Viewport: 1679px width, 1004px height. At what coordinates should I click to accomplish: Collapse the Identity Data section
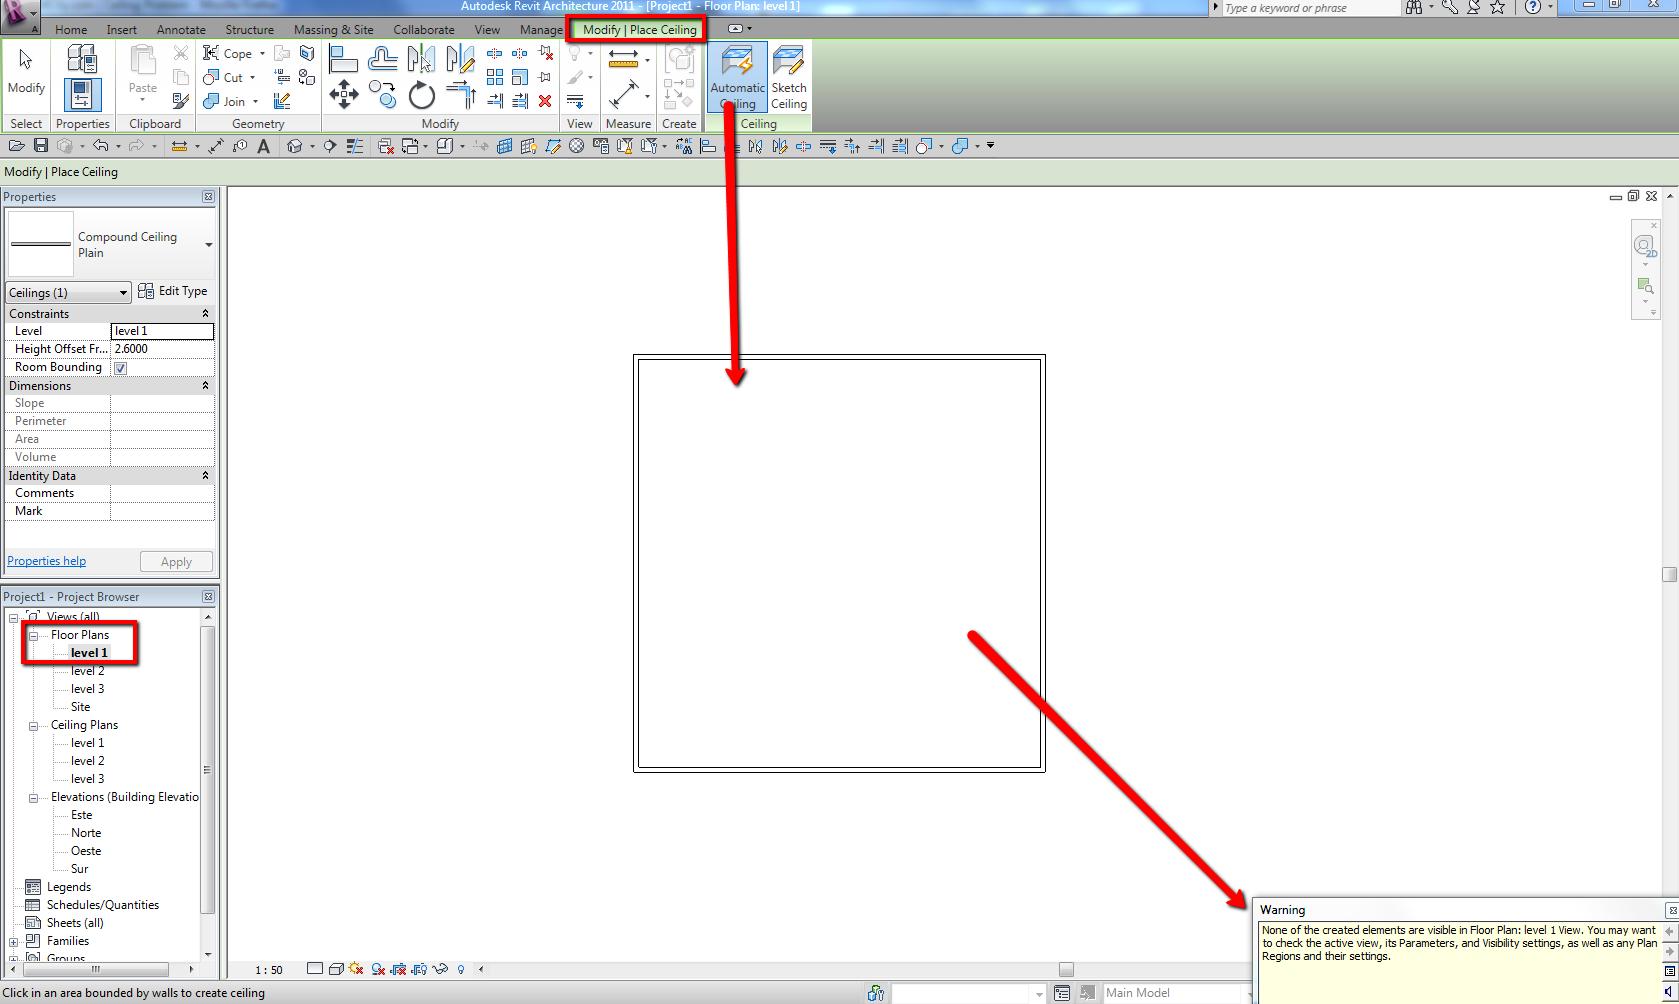click(x=206, y=476)
